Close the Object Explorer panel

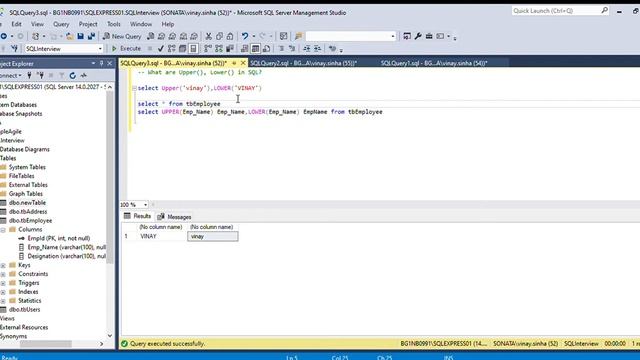click(109, 64)
